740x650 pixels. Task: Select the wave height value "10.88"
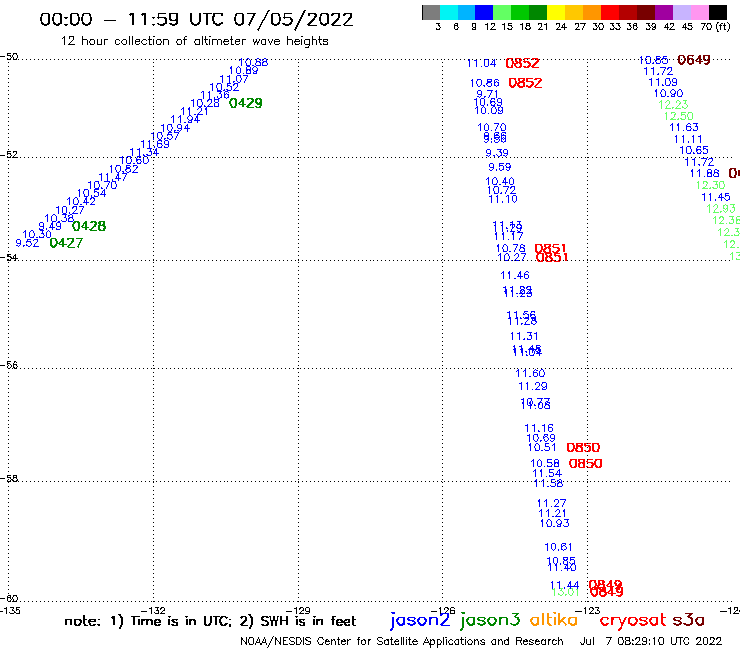(253, 62)
